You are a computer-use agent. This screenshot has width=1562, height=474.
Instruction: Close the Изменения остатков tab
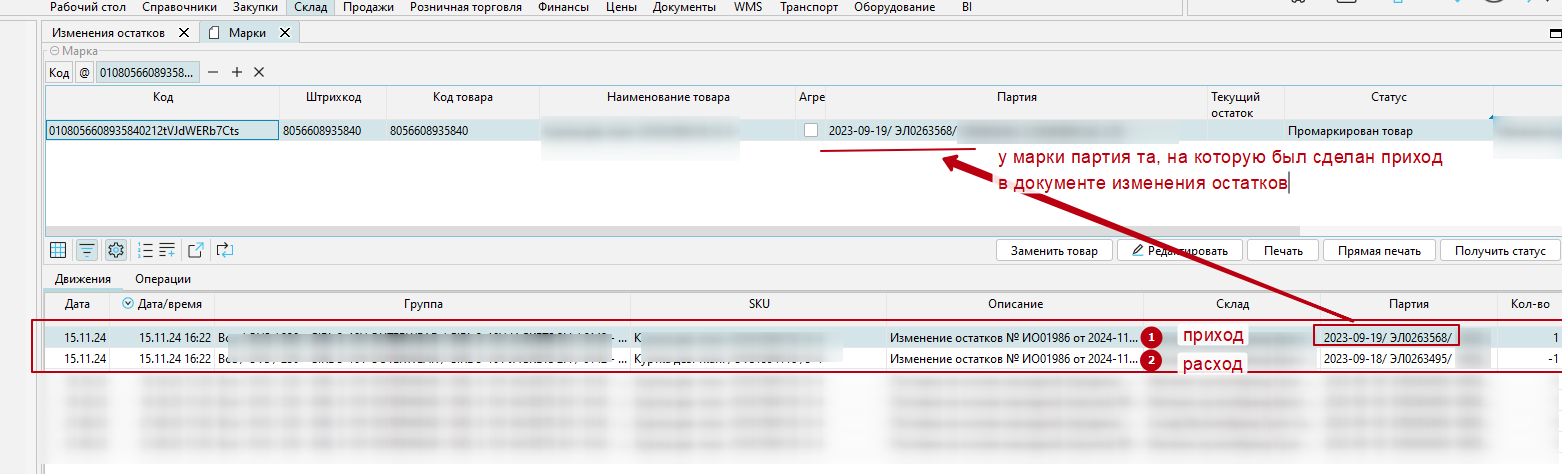183,32
